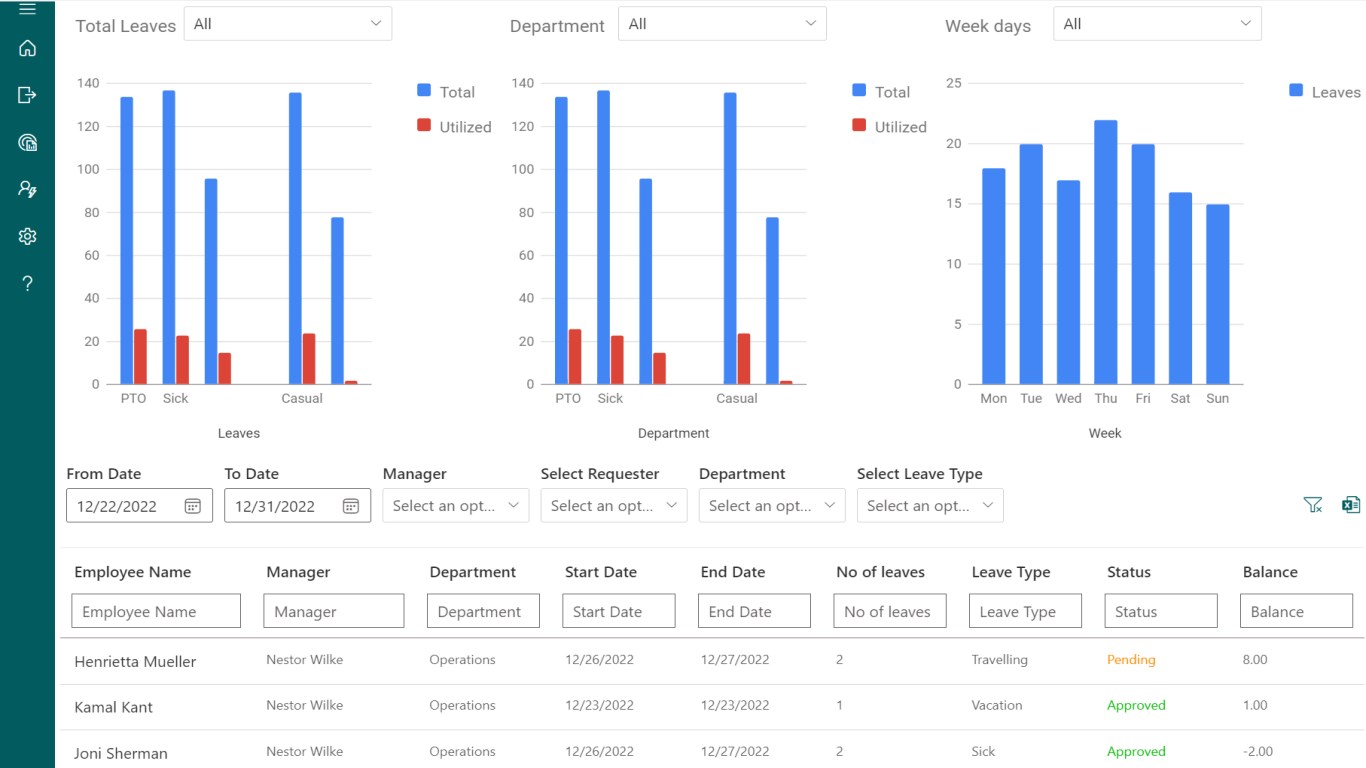Viewport: 1366px width, 768px height.
Task: Open the Manager filter dropdown
Action: pos(456,506)
